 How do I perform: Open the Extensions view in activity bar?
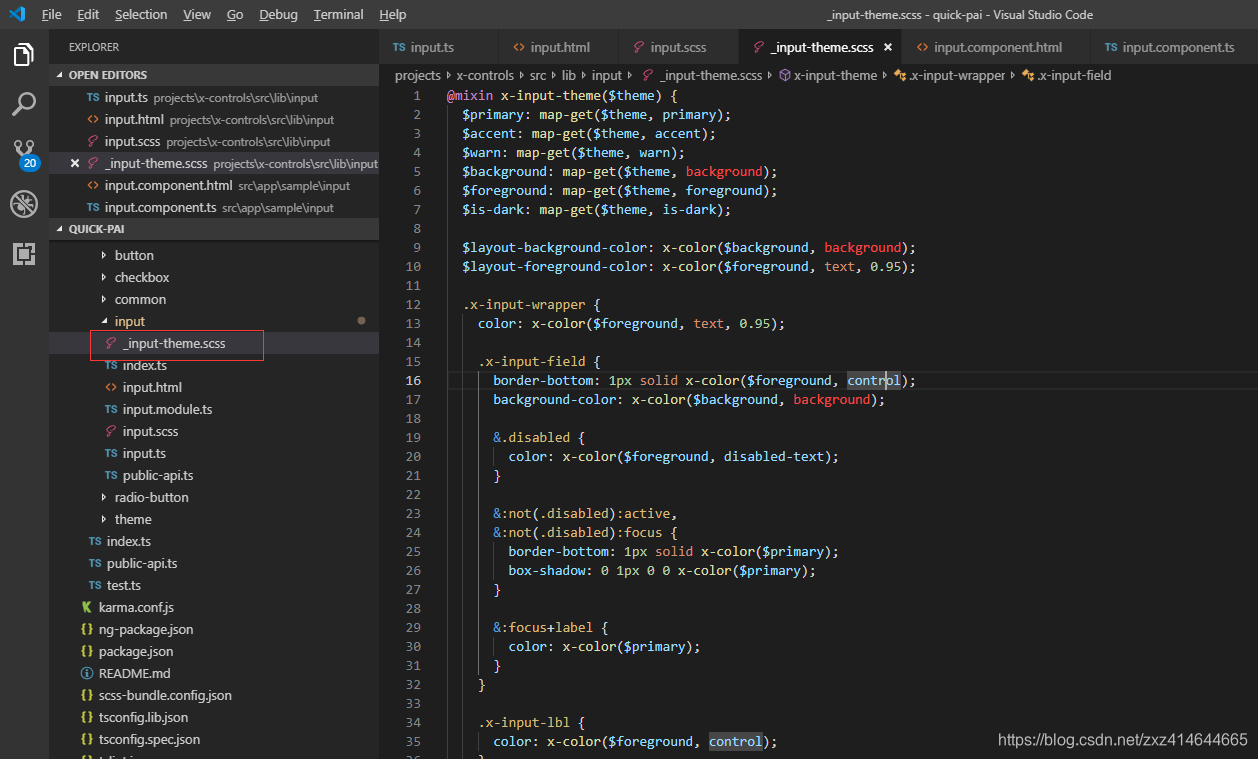pyautogui.click(x=24, y=254)
